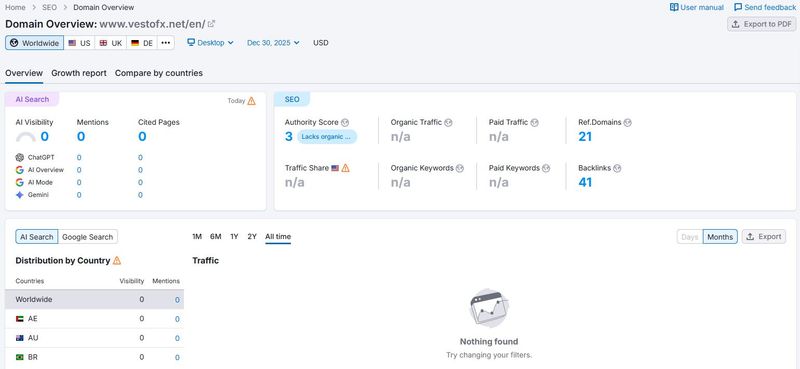Click the Mentions column header in countries table
The image size is (800, 369).
[x=166, y=281]
